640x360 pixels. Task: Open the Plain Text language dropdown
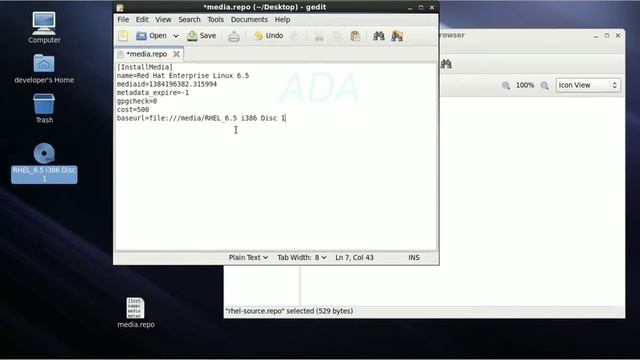(248, 258)
